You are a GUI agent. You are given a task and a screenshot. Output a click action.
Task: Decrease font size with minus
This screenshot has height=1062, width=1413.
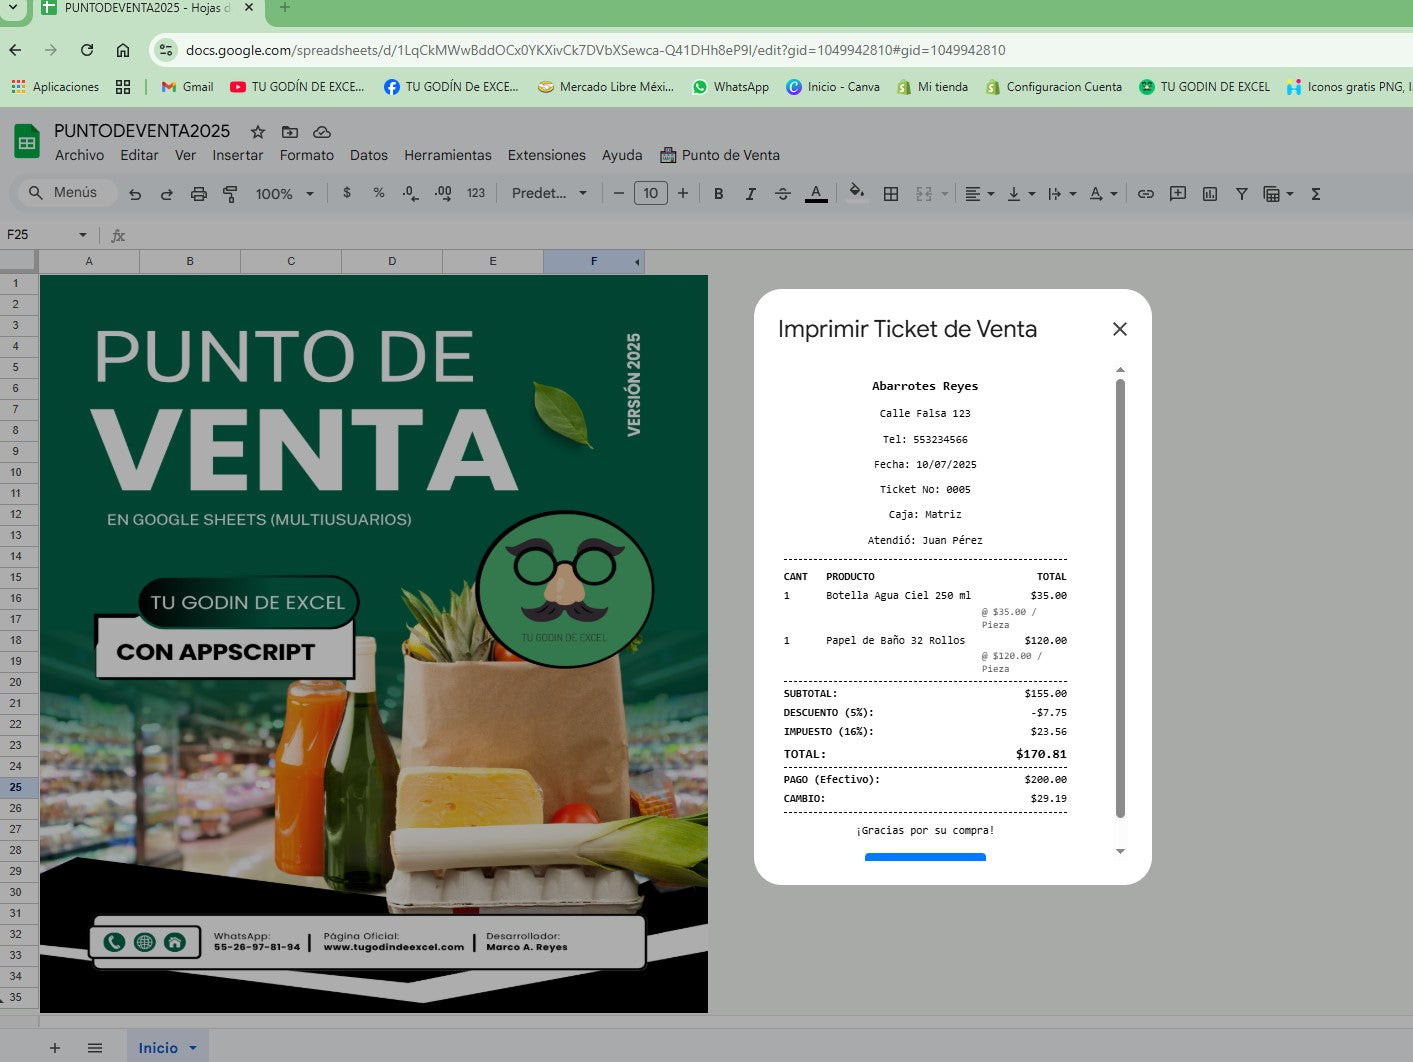[619, 193]
